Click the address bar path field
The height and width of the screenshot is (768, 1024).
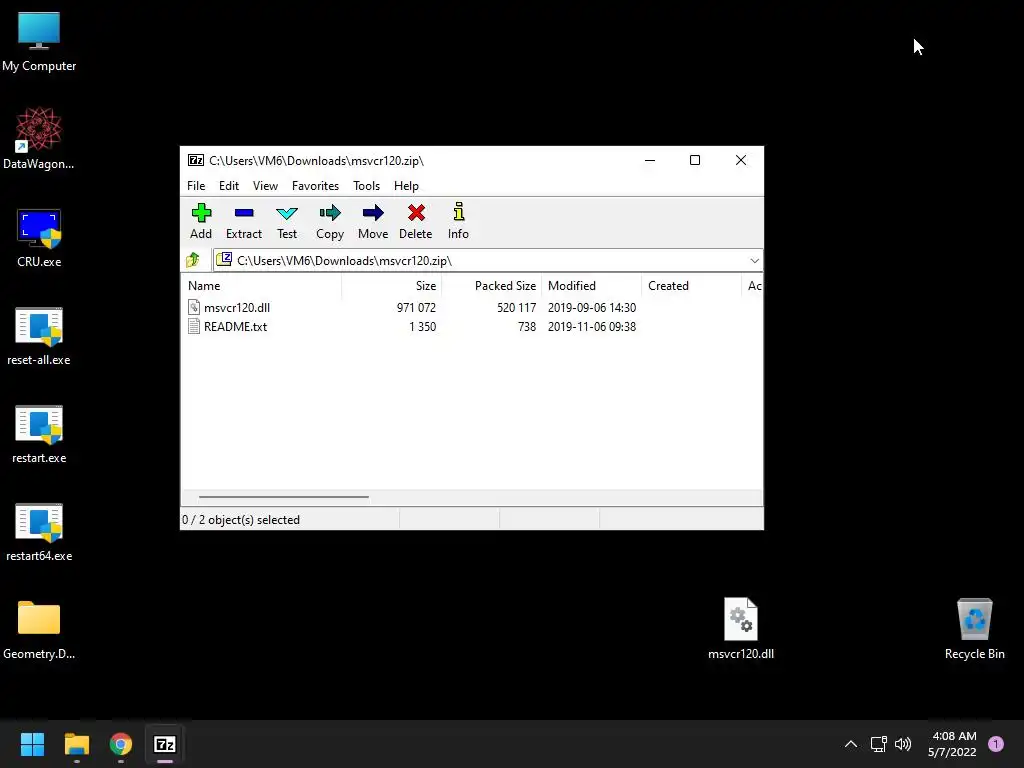coord(487,261)
